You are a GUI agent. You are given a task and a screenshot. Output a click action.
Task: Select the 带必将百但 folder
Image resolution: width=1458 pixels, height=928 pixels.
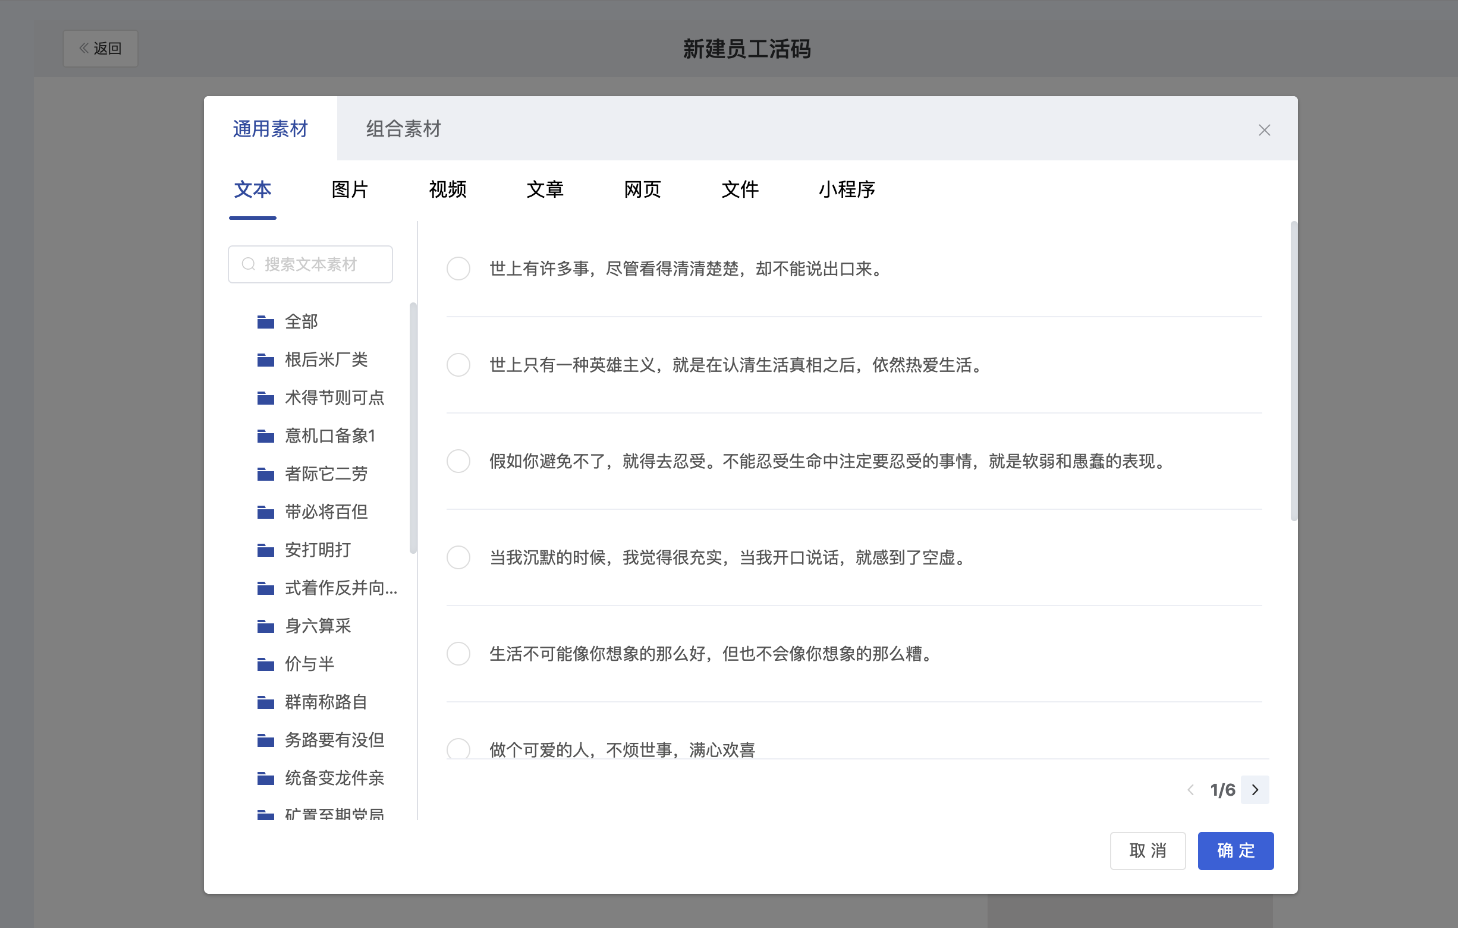coord(327,512)
